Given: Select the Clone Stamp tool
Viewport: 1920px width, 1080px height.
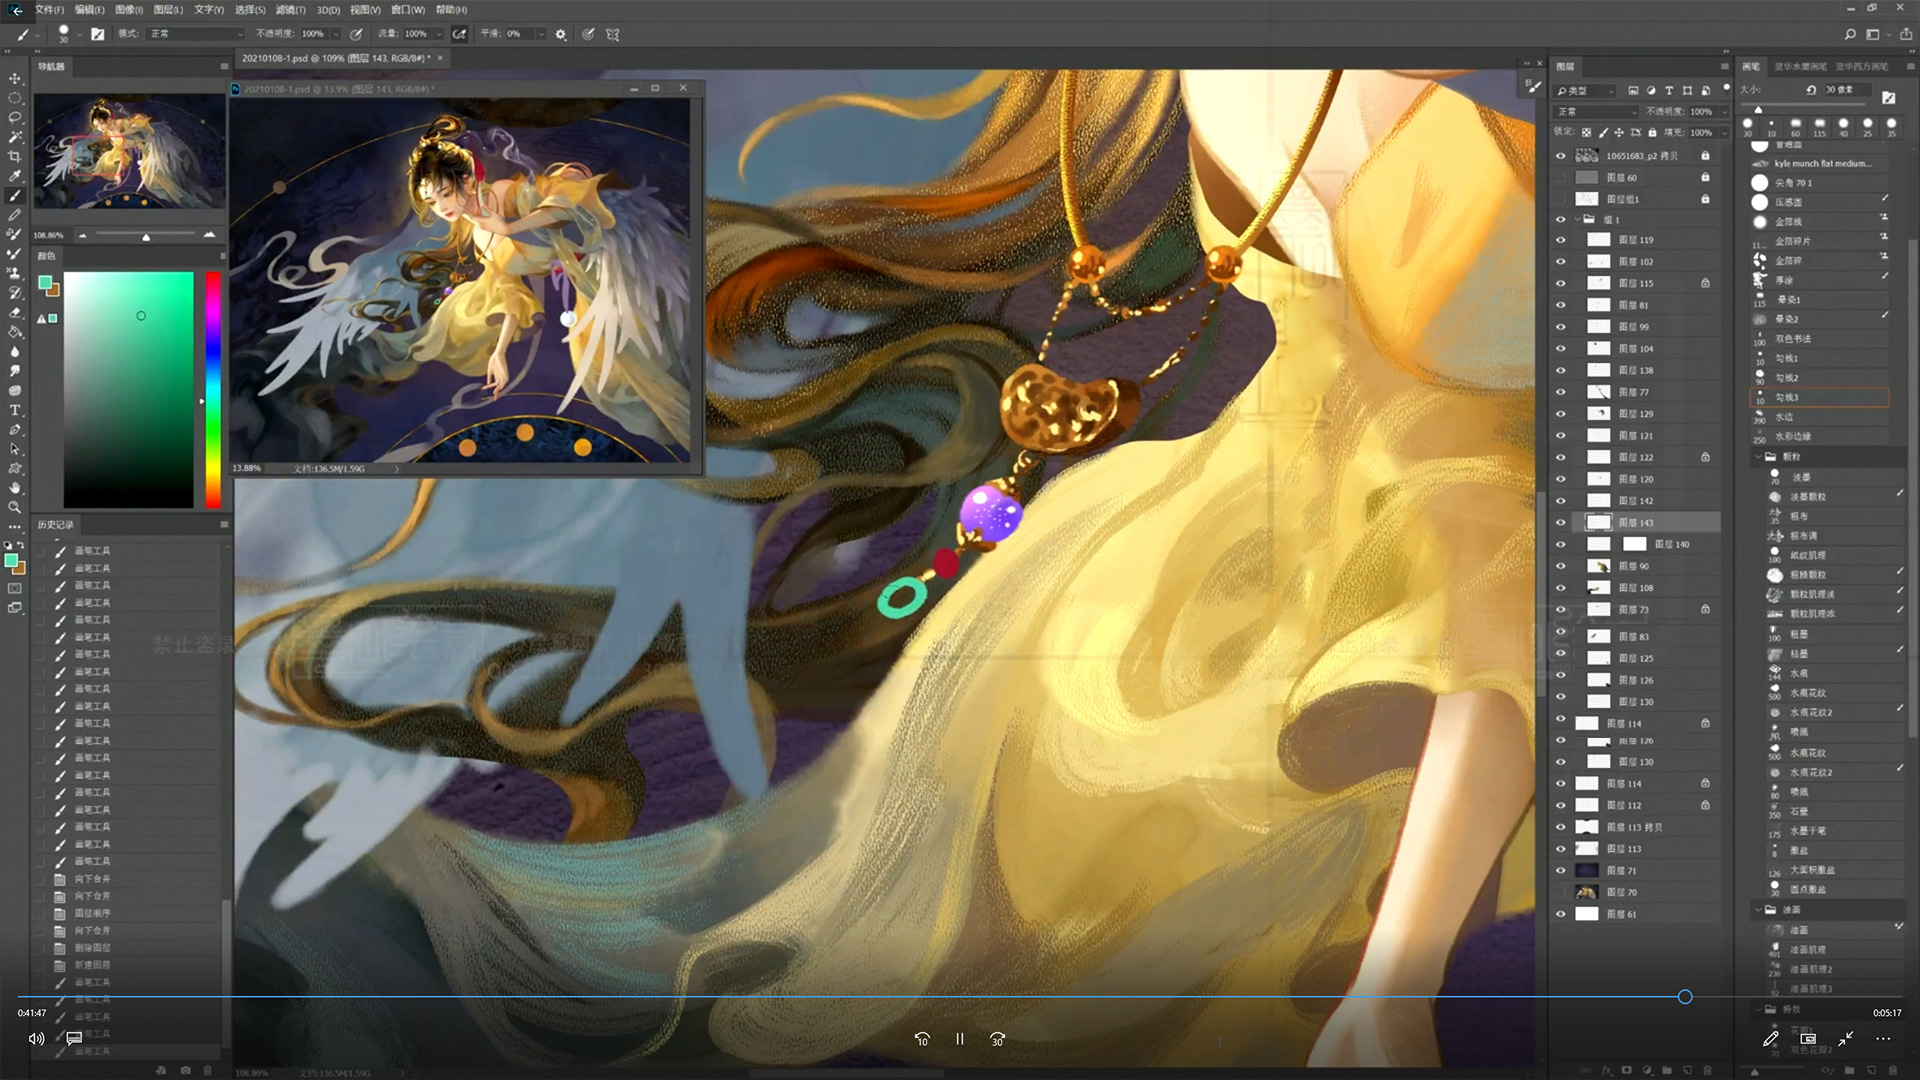Looking at the screenshot, I should click(15, 273).
